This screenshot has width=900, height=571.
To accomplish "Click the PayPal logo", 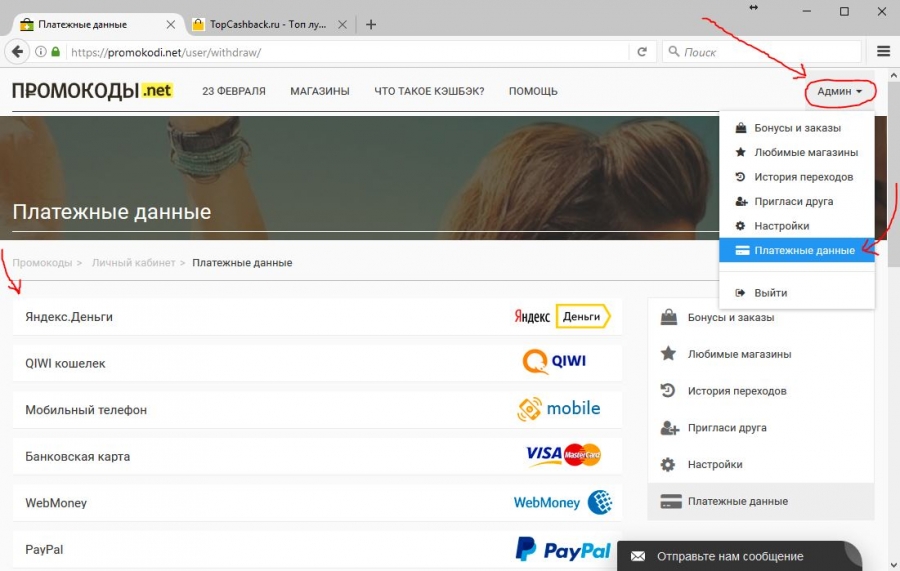I will 562,550.
